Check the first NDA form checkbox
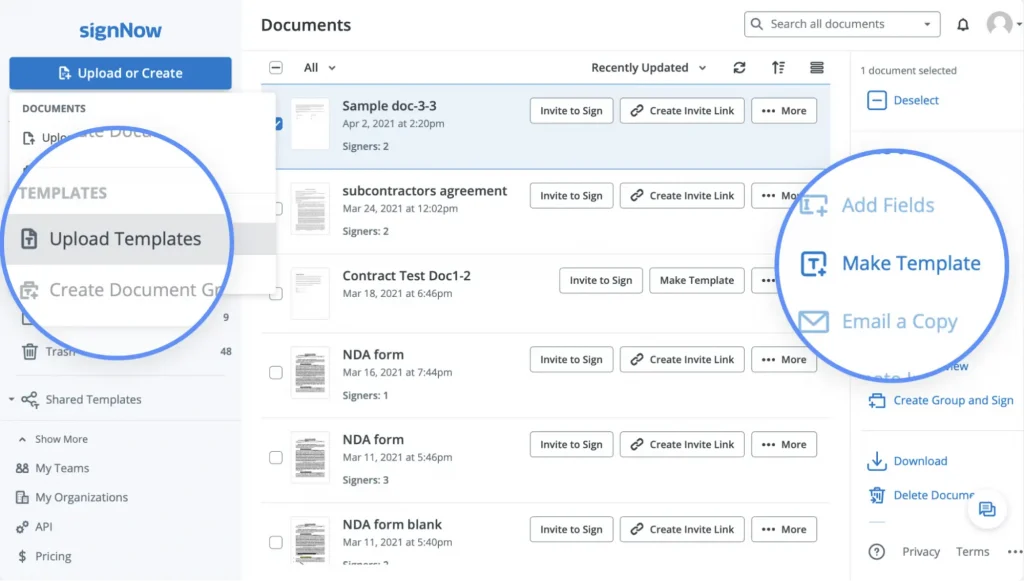1024x581 pixels. coord(276,373)
